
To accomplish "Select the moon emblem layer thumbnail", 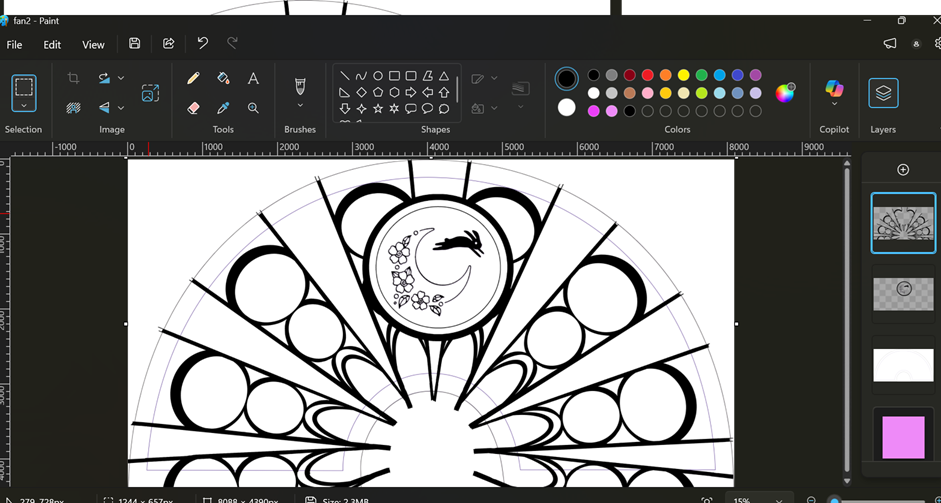I will coord(903,293).
